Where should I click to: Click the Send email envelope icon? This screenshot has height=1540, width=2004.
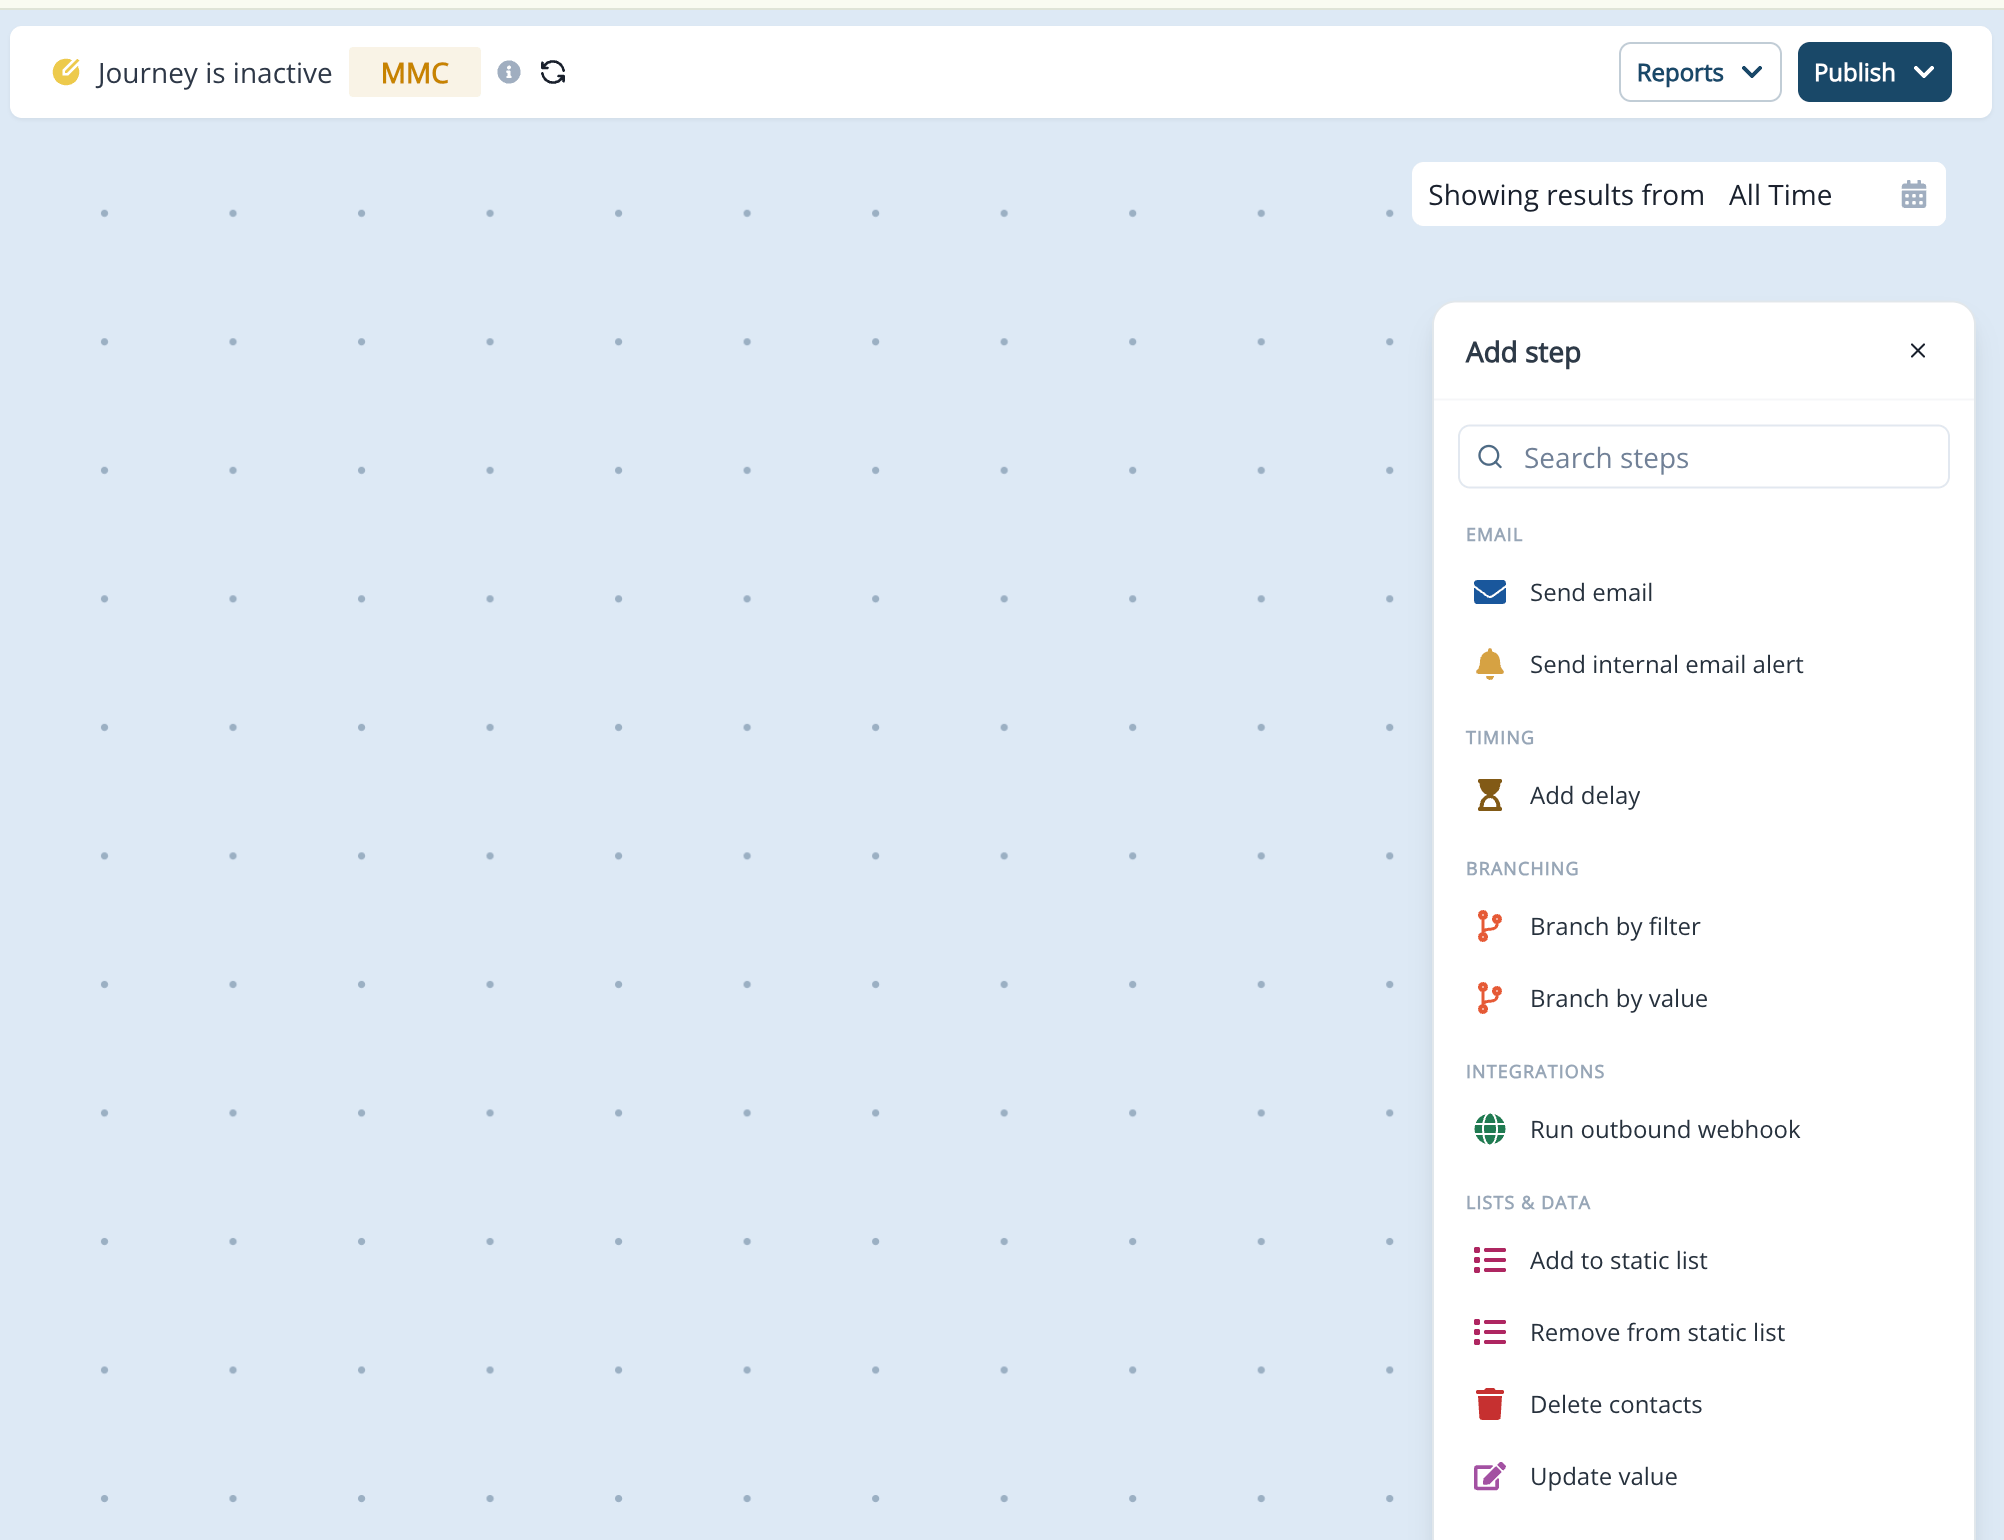pyautogui.click(x=1490, y=592)
